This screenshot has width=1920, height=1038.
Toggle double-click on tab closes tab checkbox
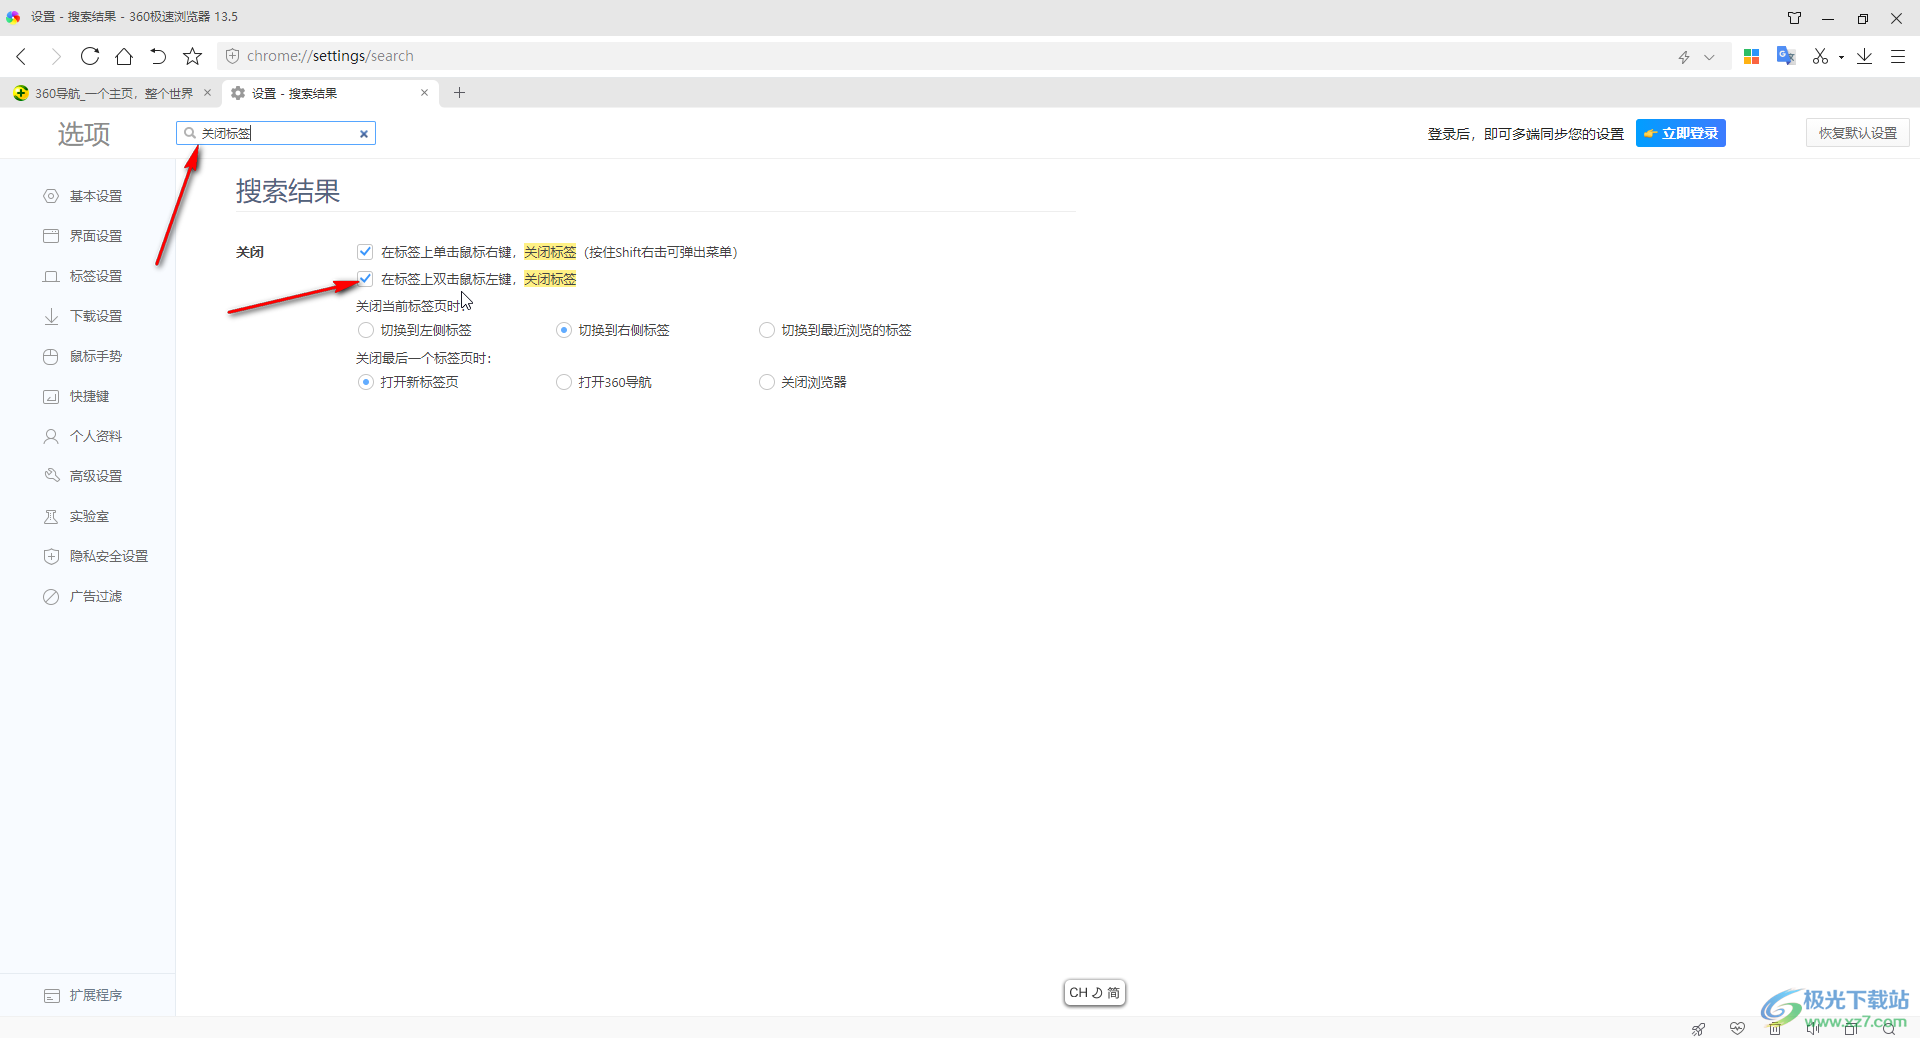[365, 279]
